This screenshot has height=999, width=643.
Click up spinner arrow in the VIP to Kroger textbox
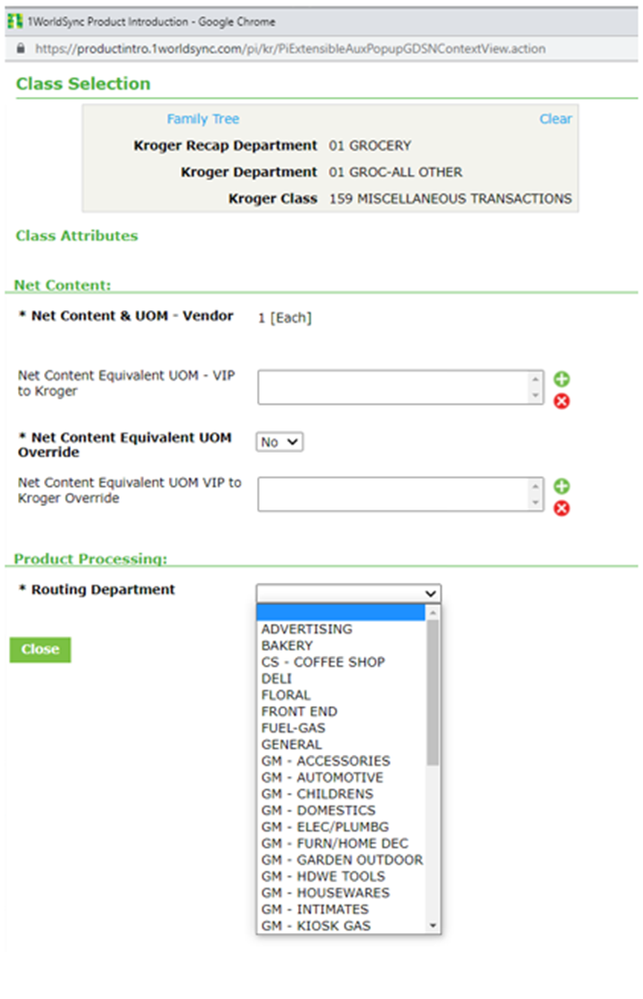click(x=535, y=379)
